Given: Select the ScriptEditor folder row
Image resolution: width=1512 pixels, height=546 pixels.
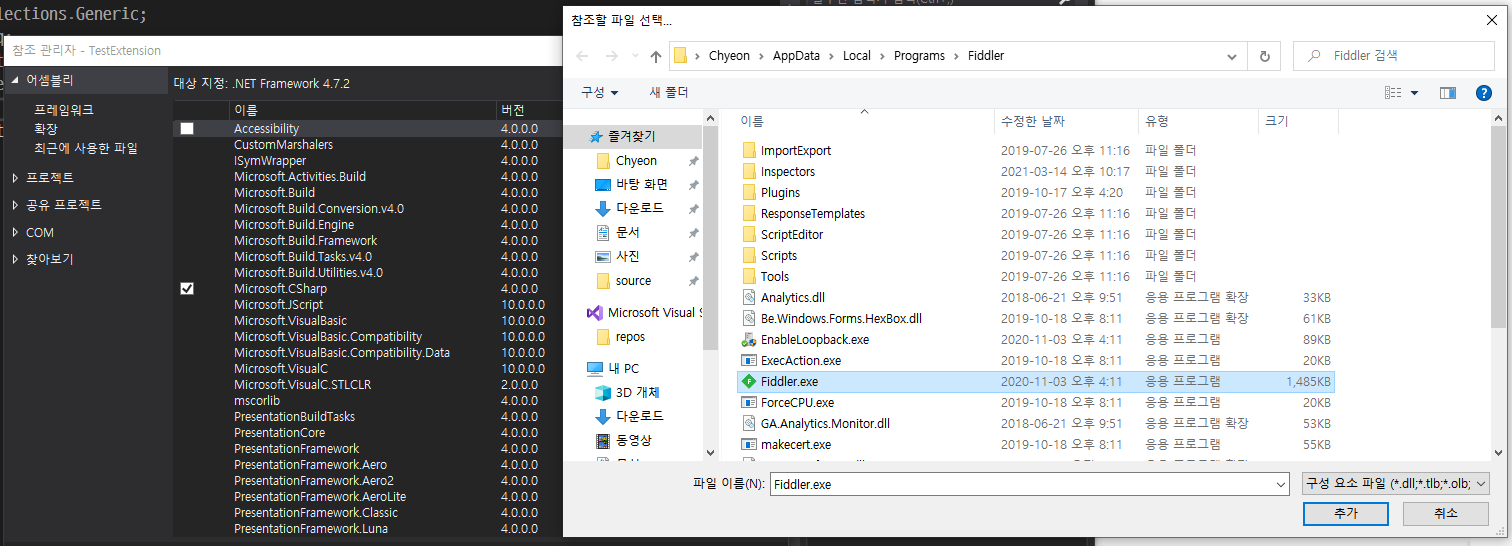Looking at the screenshot, I should click(x=1035, y=234).
